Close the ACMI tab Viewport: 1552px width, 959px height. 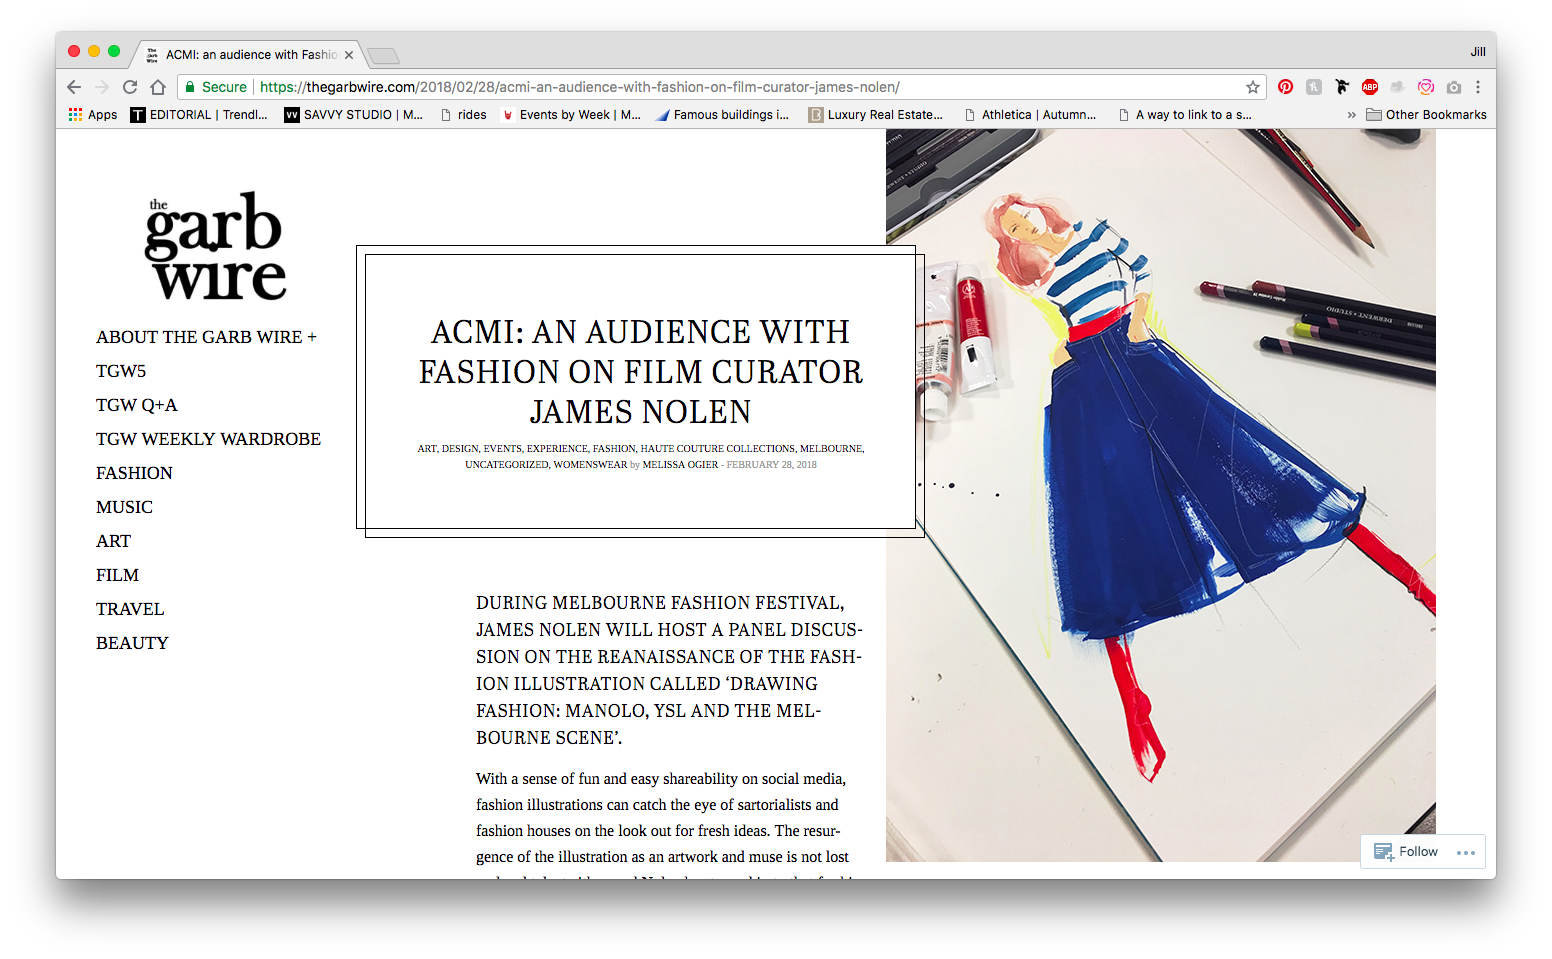coord(349,55)
